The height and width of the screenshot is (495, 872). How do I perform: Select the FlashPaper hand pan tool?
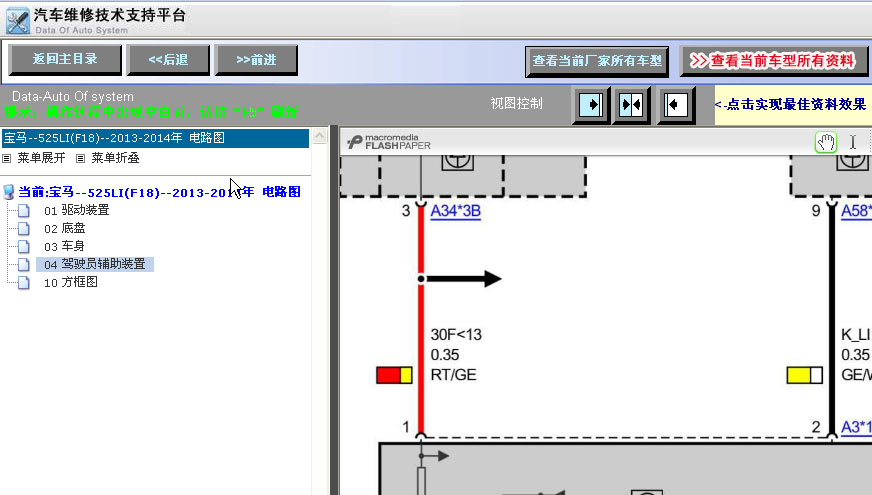tap(826, 142)
